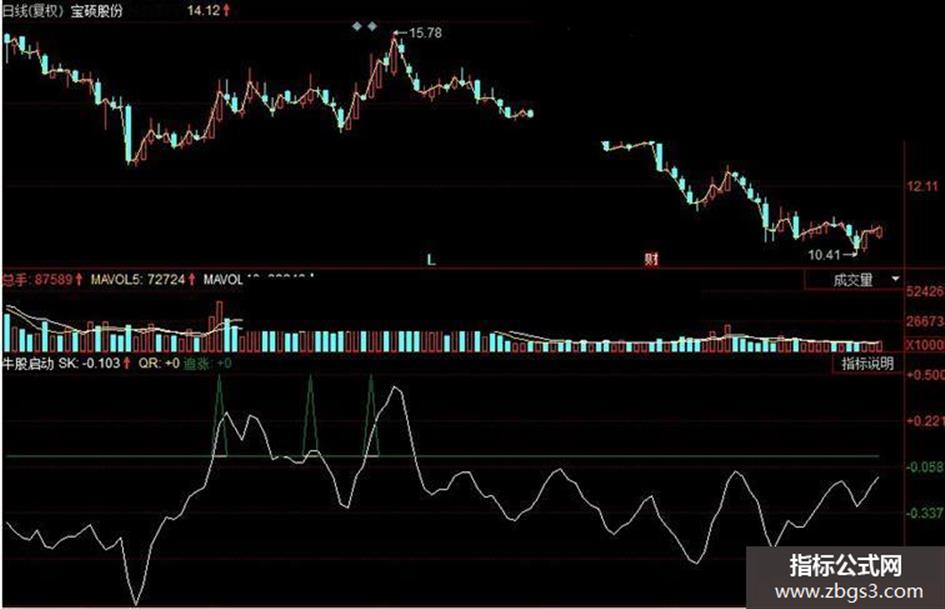
Task: Click the second diamond event marker
Action: click(x=372, y=26)
